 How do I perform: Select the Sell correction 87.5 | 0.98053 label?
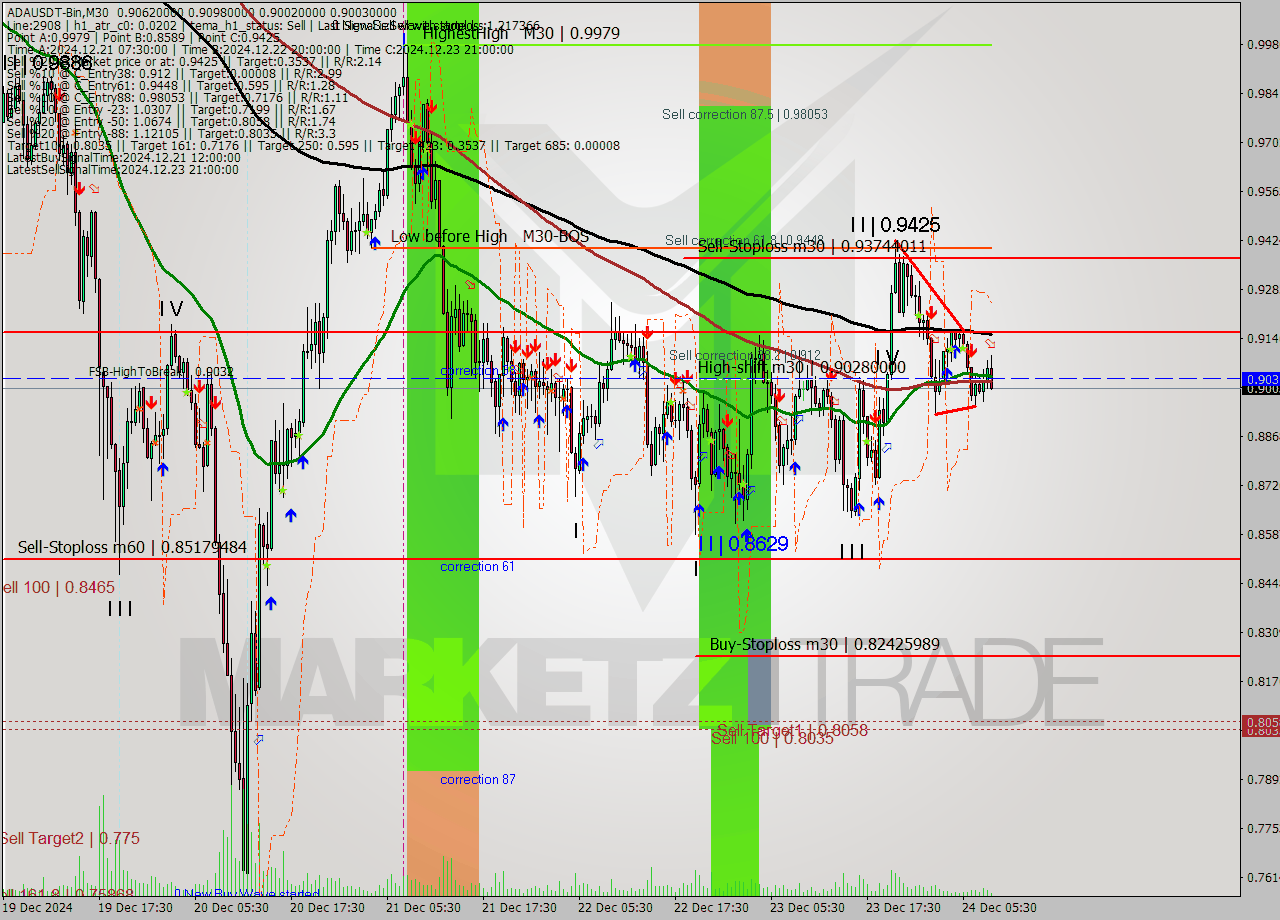coord(745,115)
